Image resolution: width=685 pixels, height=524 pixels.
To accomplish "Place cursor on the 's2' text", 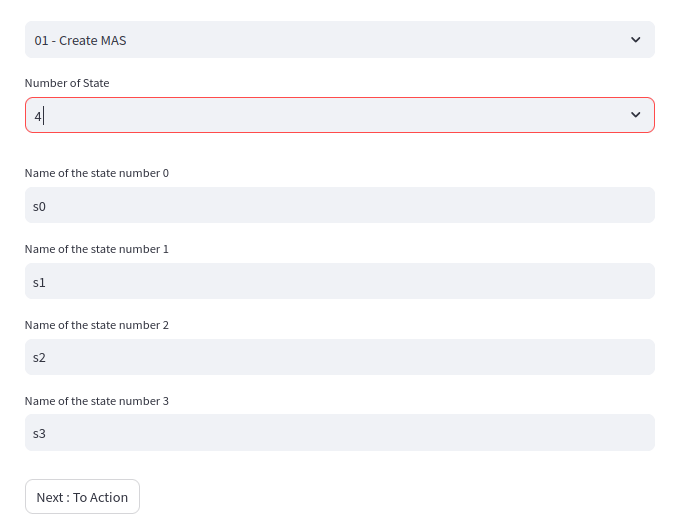I will pos(40,358).
